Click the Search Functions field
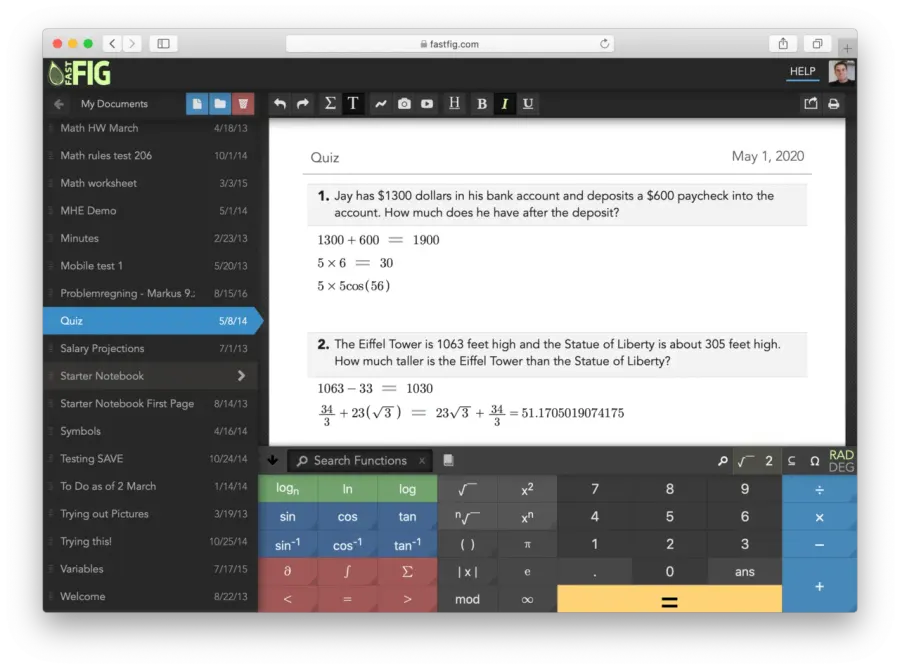 [360, 461]
